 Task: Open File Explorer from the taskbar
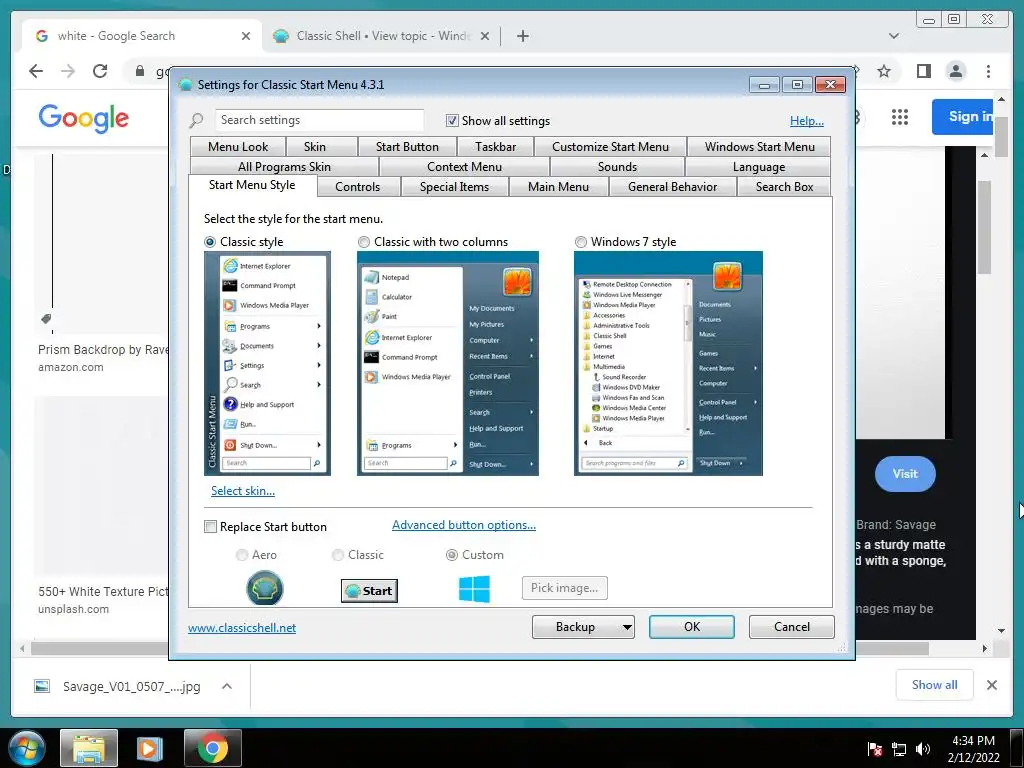pyautogui.click(x=89, y=748)
